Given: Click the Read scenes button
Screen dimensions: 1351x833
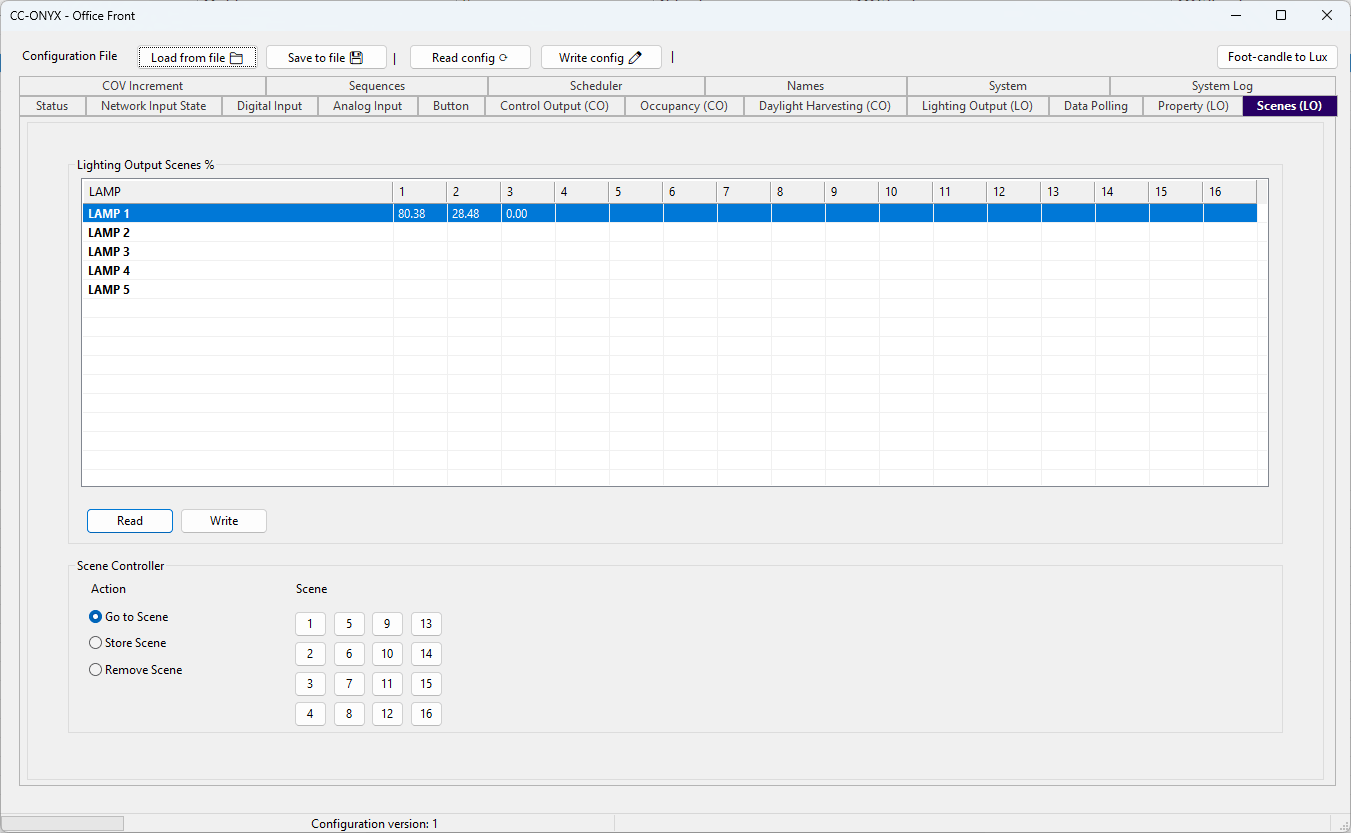Looking at the screenshot, I should (x=130, y=521).
